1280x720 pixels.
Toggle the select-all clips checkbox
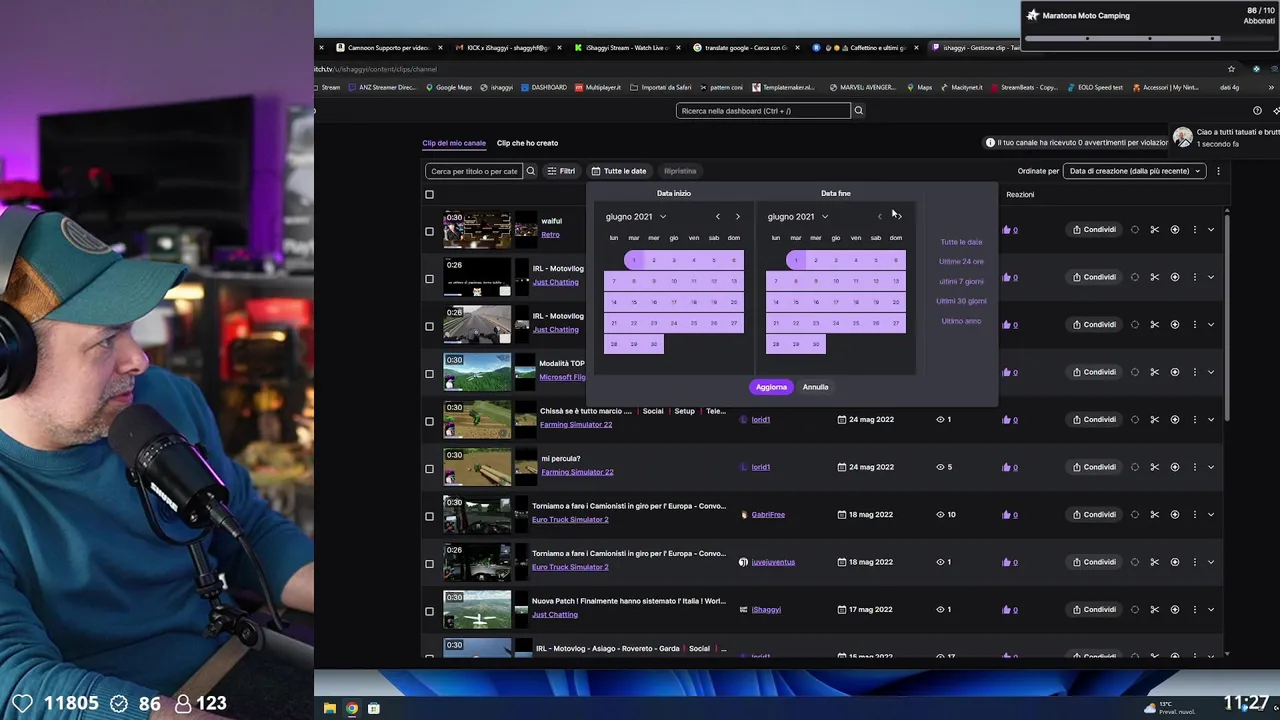[429, 194]
